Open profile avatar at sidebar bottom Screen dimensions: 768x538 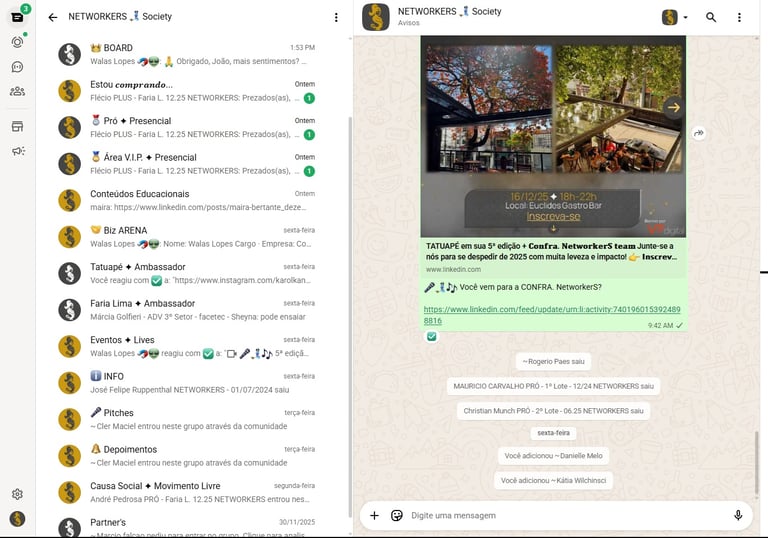[17, 518]
